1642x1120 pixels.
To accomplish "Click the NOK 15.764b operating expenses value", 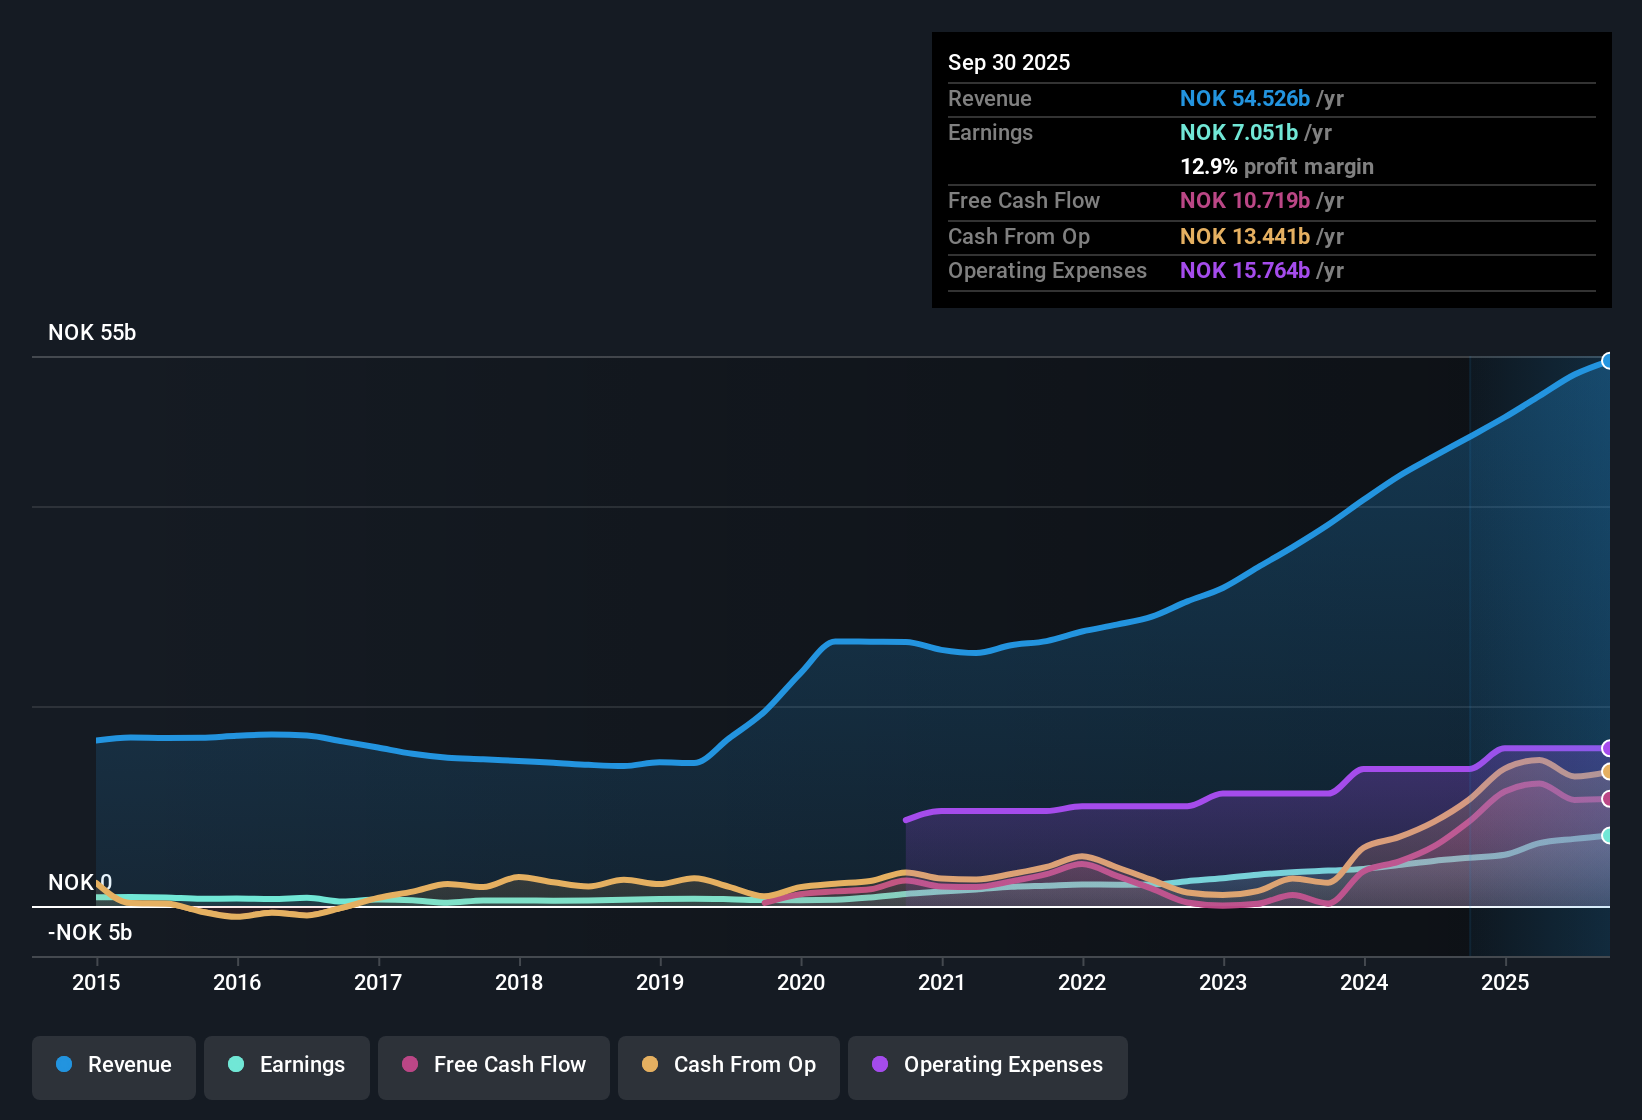I will 1245,270.
